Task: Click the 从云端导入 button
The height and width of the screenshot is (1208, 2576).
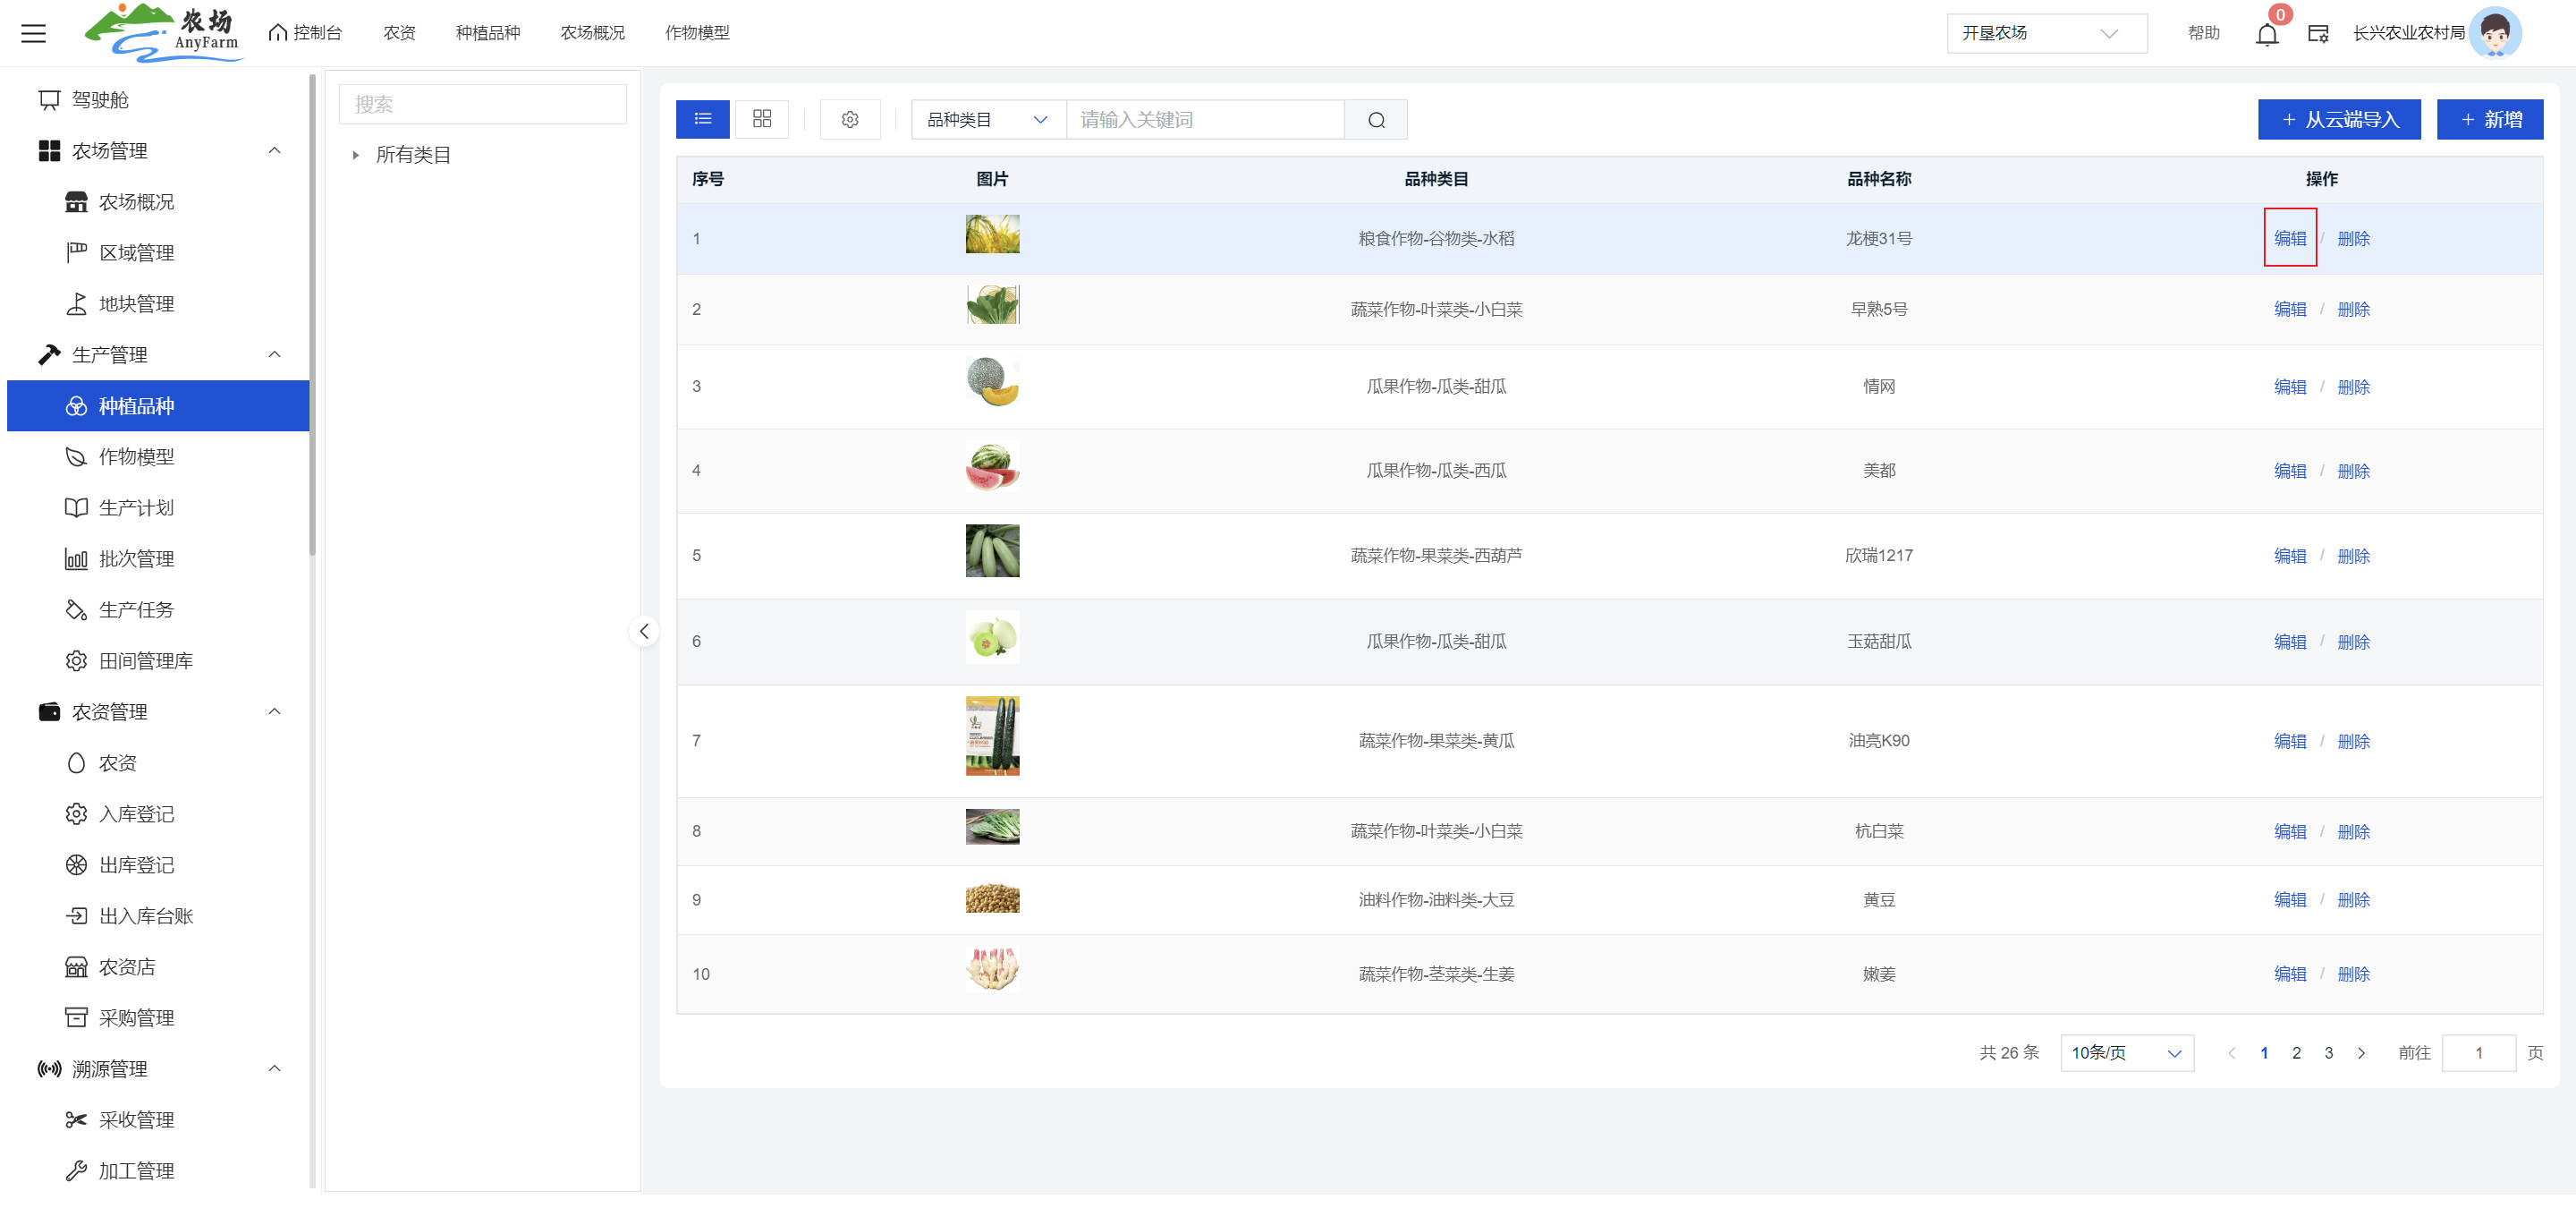Action: 2338,120
